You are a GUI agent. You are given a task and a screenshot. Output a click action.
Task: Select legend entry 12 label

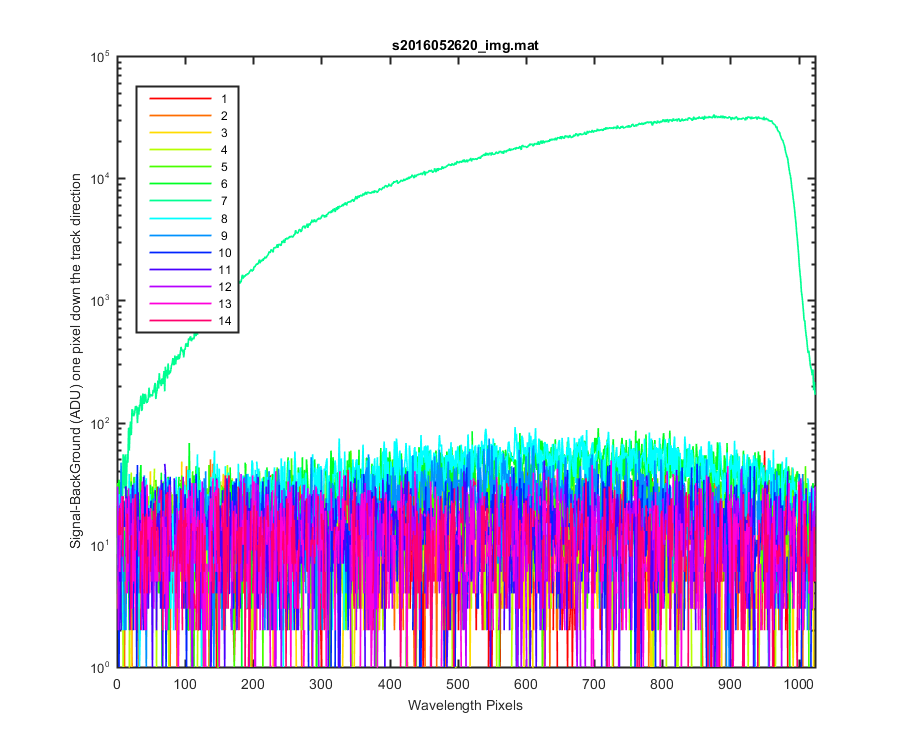(x=225, y=287)
